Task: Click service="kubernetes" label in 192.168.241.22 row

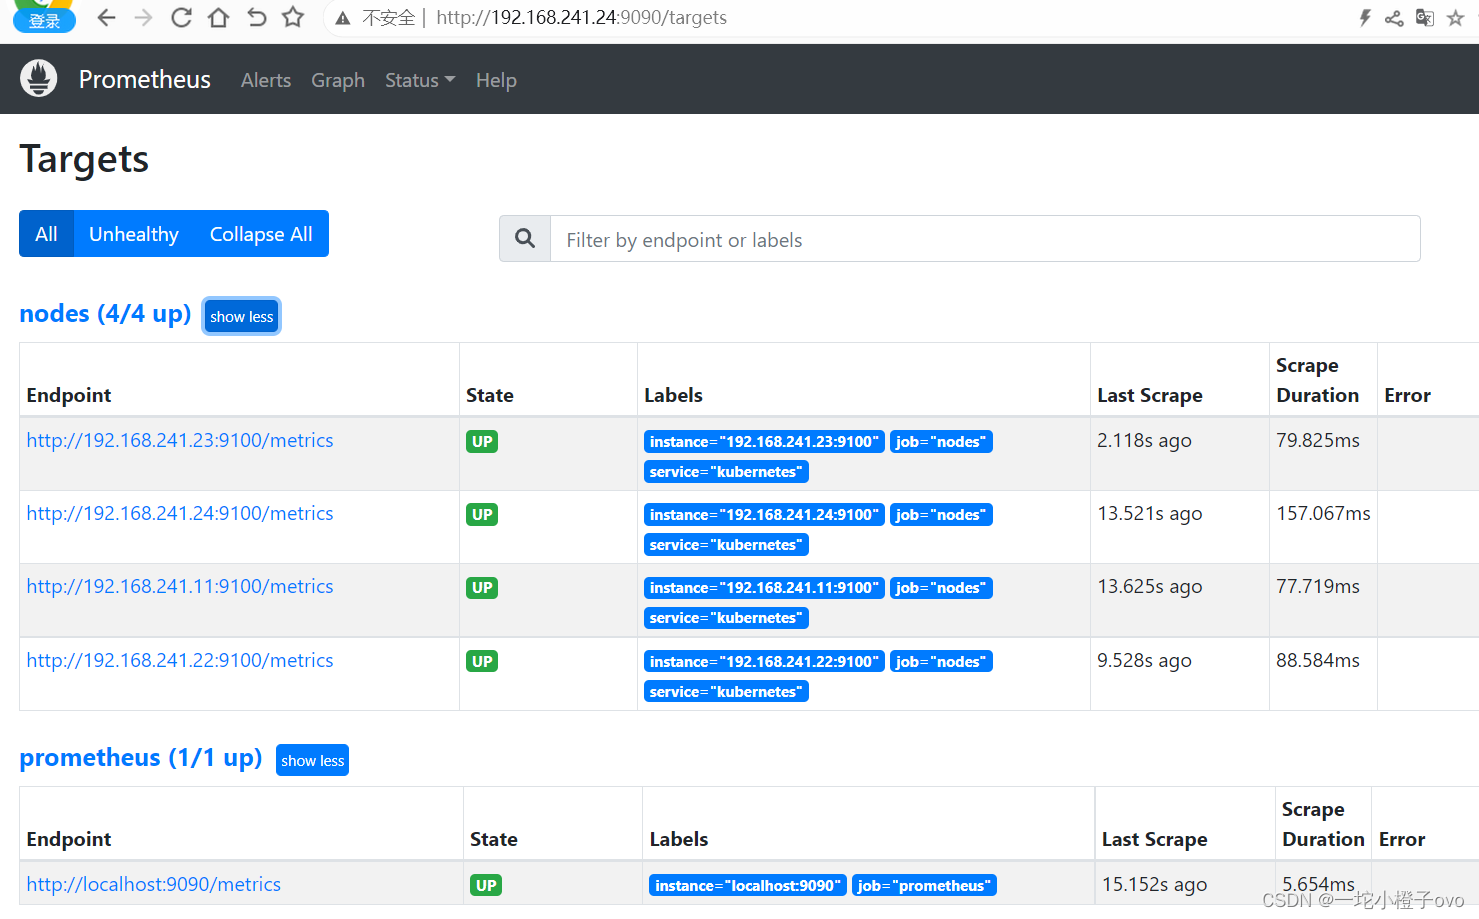Action: (x=726, y=691)
